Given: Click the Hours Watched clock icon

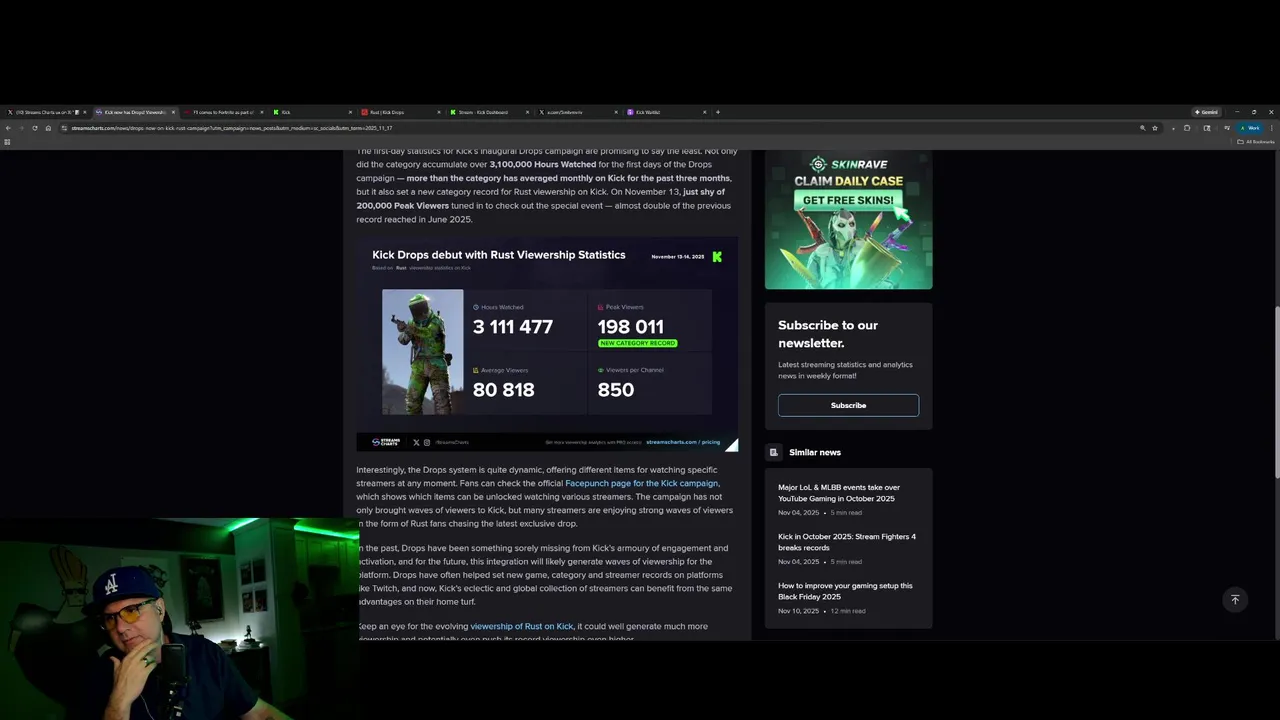Looking at the screenshot, I should (476, 307).
